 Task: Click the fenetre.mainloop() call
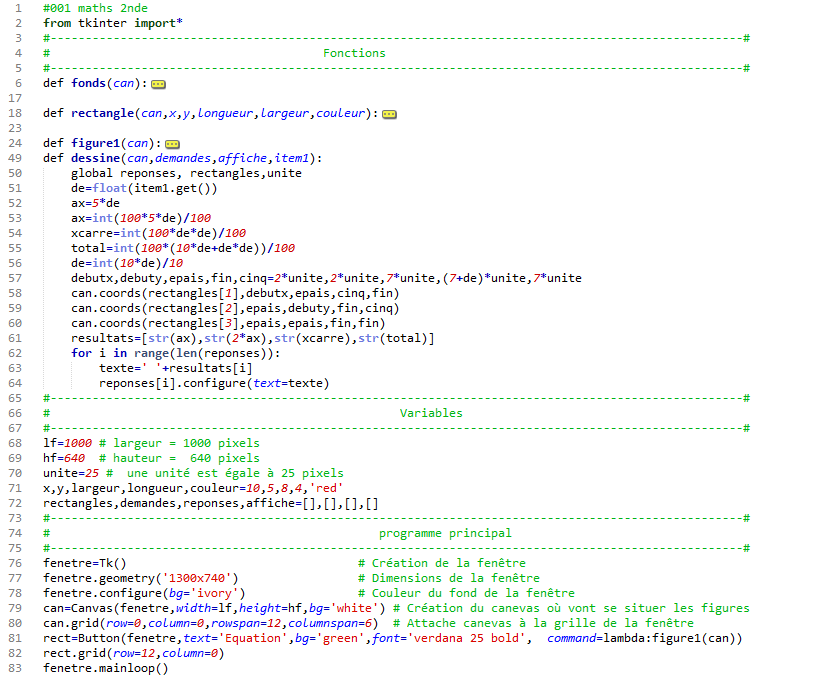click(x=106, y=668)
